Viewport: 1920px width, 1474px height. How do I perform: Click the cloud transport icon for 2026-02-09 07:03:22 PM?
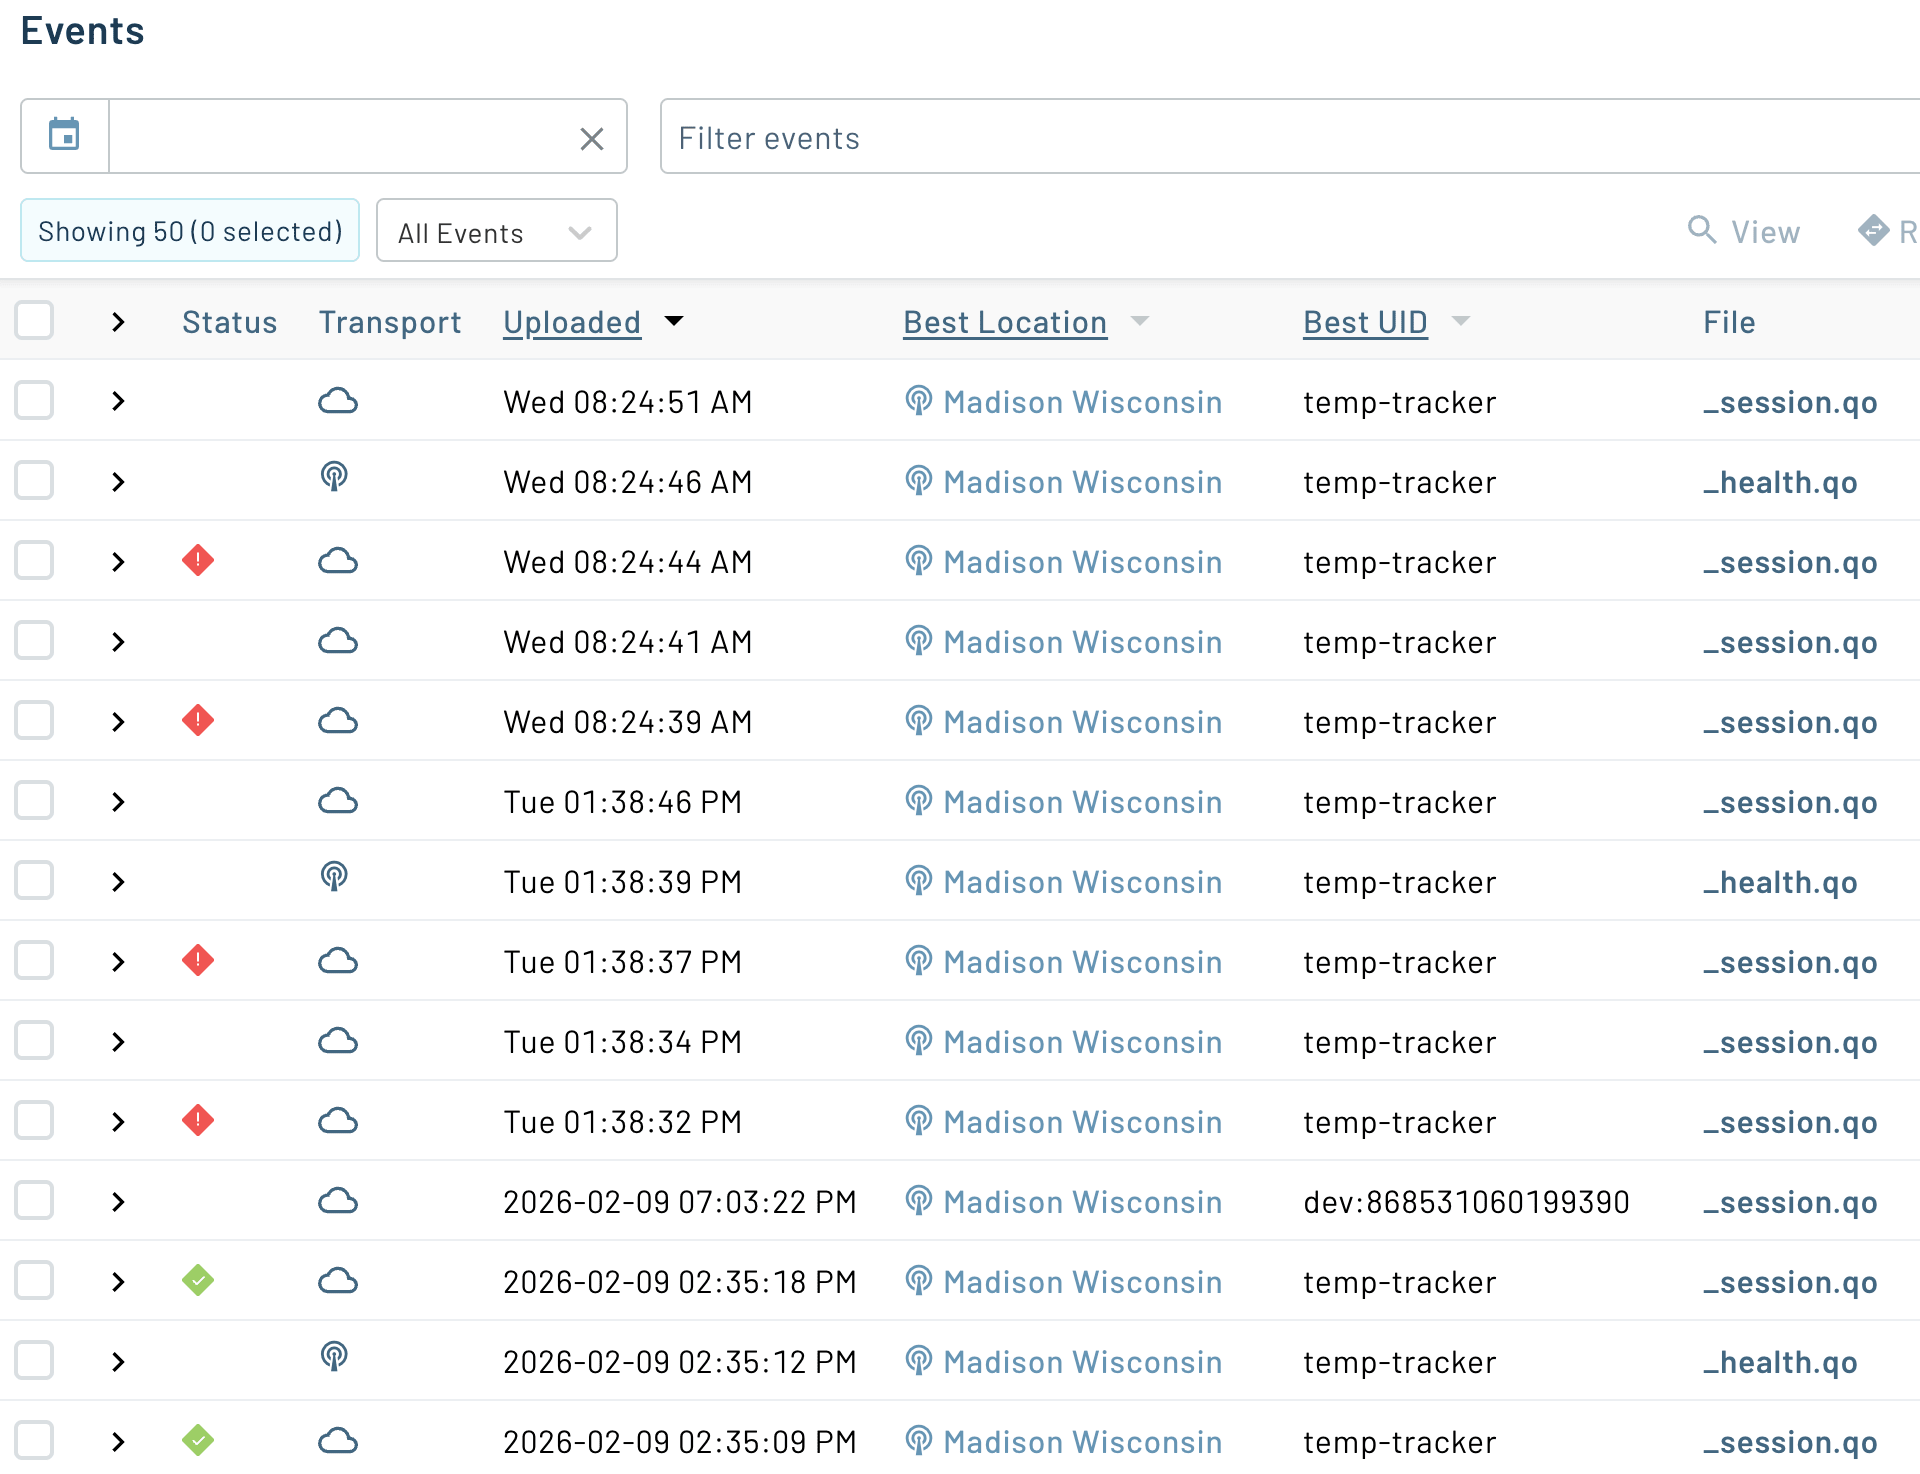[x=338, y=1201]
